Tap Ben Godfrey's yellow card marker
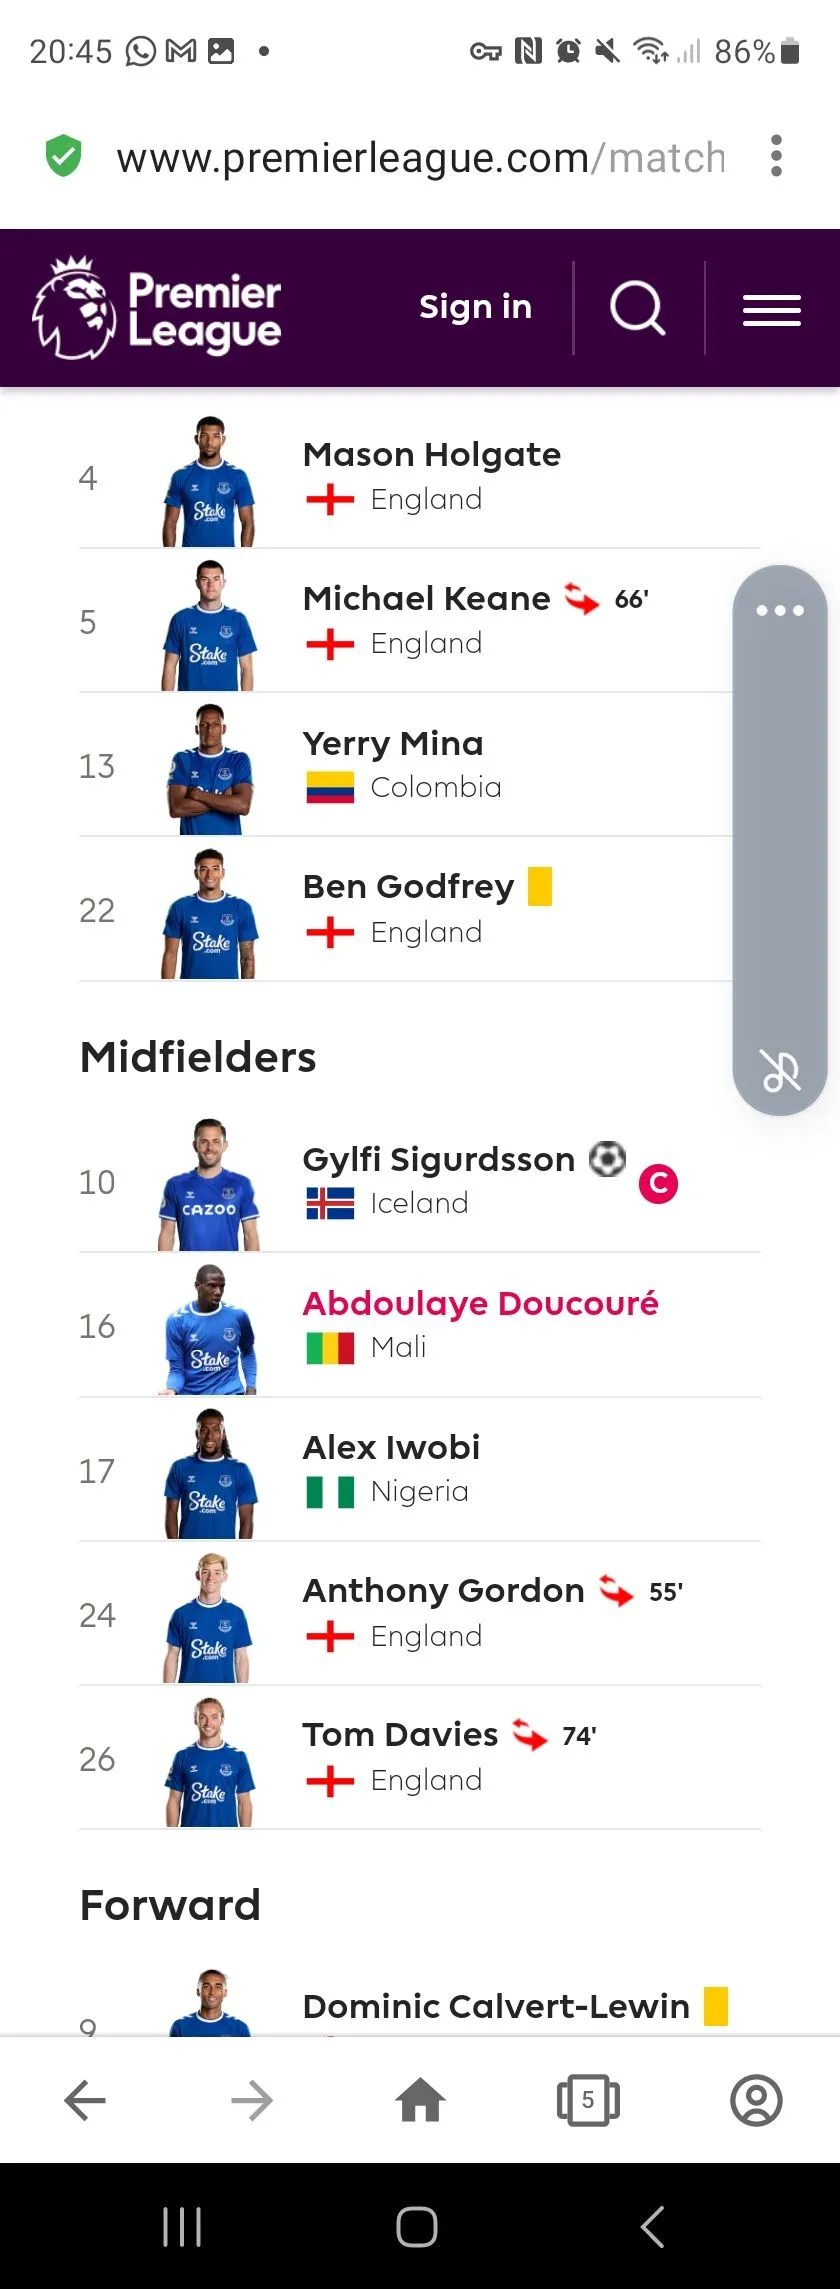Viewport: 840px width, 2289px height. [x=540, y=886]
